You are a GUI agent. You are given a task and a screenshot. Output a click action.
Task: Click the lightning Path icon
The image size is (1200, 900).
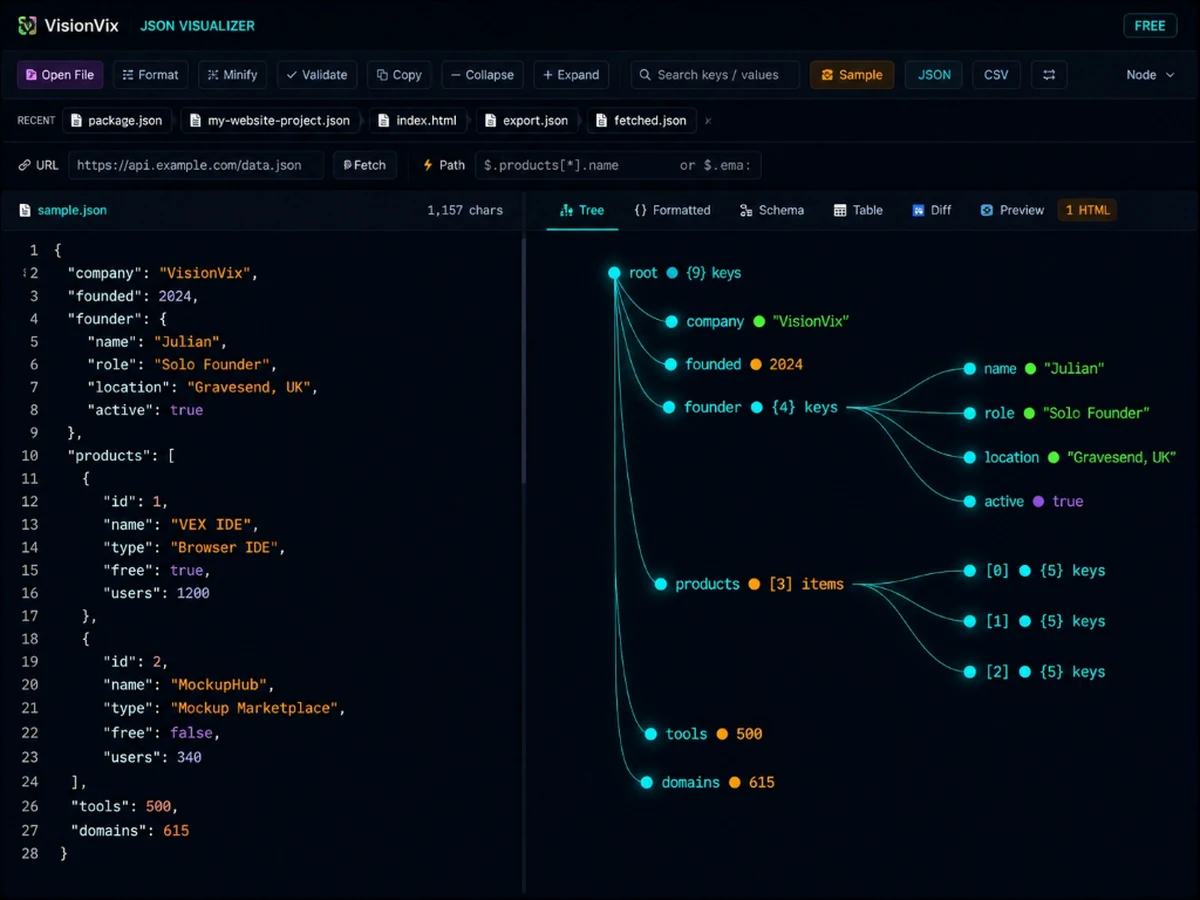coord(428,165)
